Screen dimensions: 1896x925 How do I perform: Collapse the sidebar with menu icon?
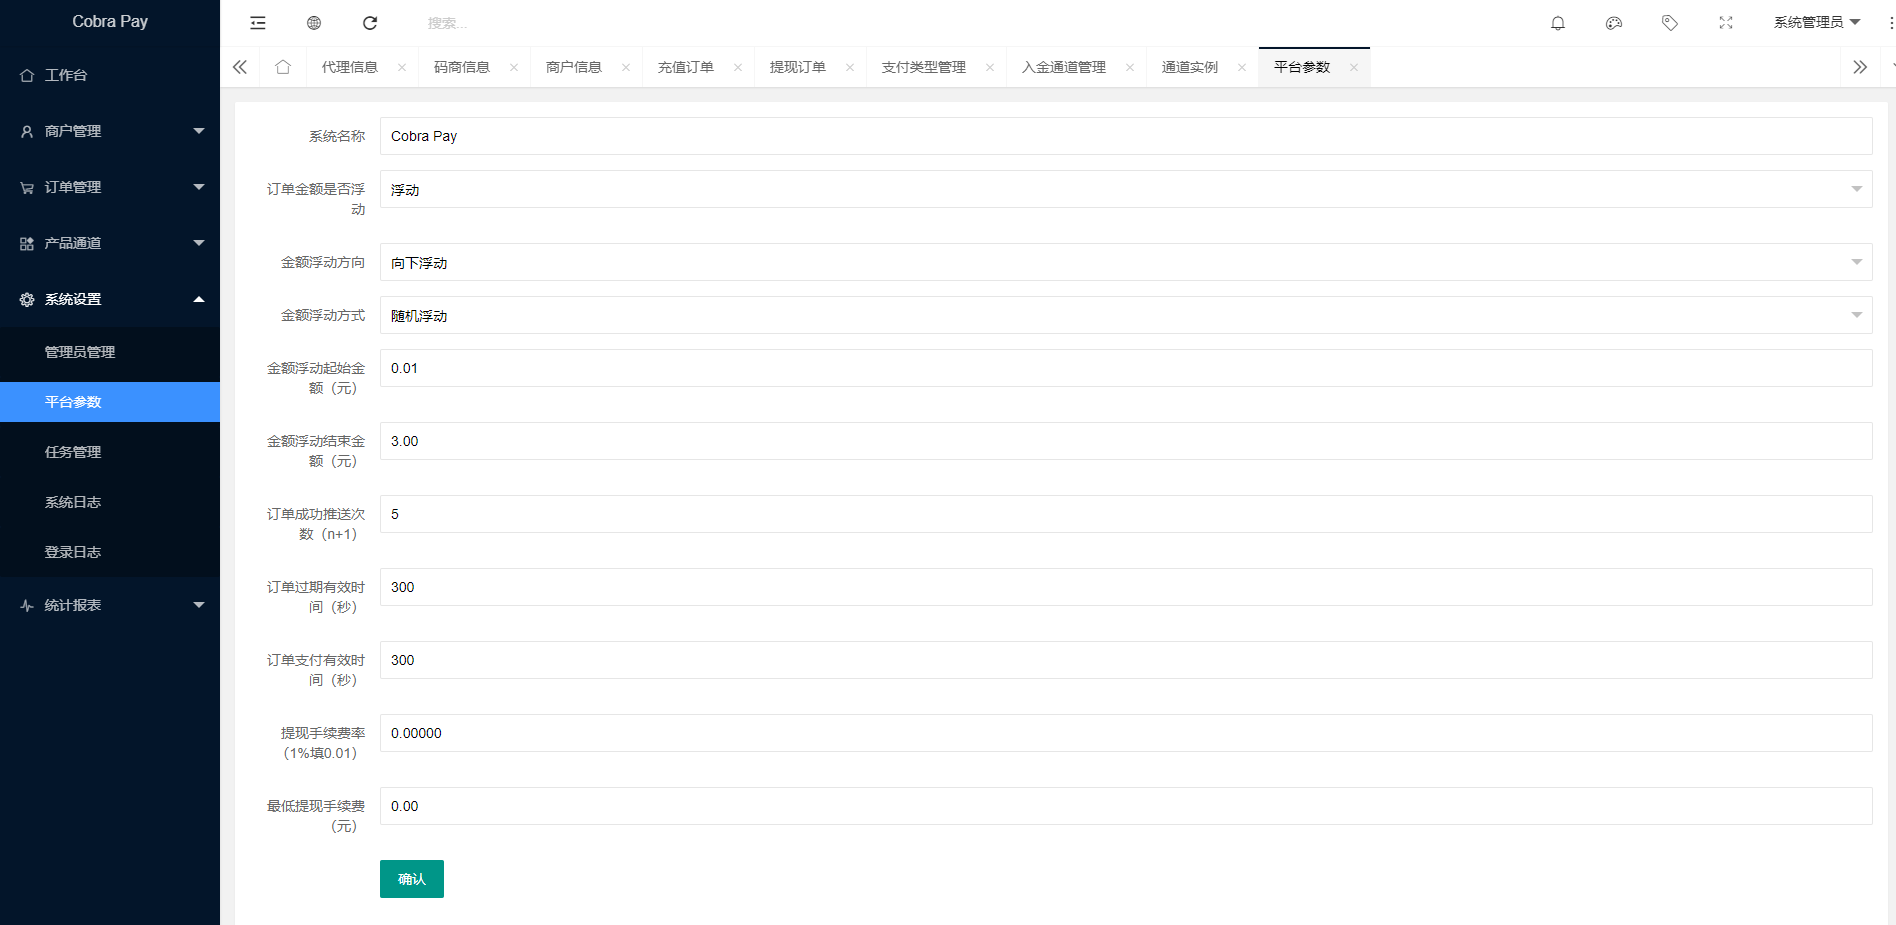[x=257, y=22]
